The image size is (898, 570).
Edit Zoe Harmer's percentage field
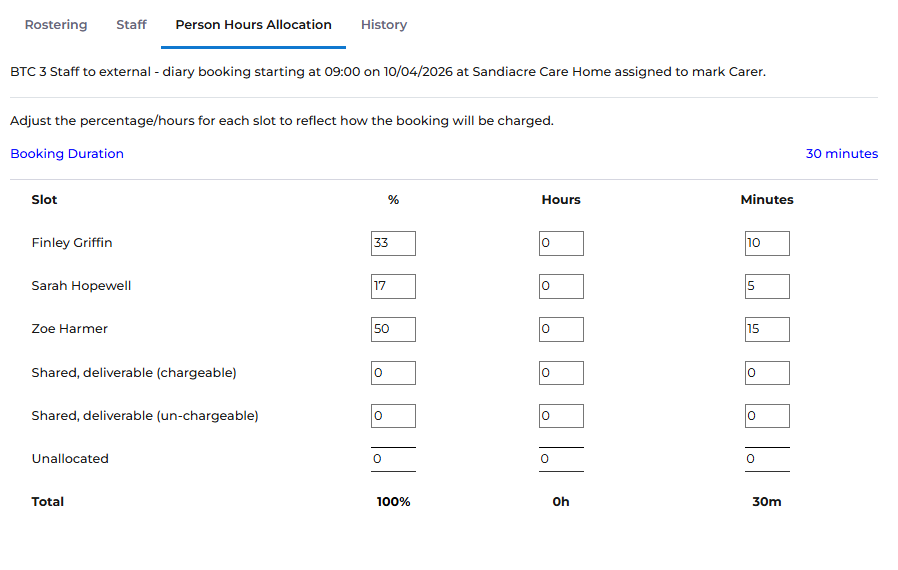coord(393,329)
